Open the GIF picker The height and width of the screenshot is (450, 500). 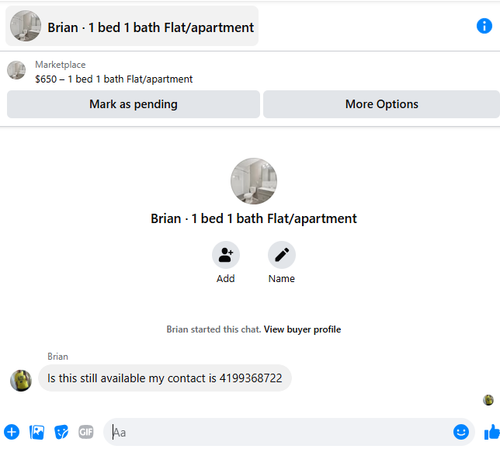pyautogui.click(x=86, y=432)
